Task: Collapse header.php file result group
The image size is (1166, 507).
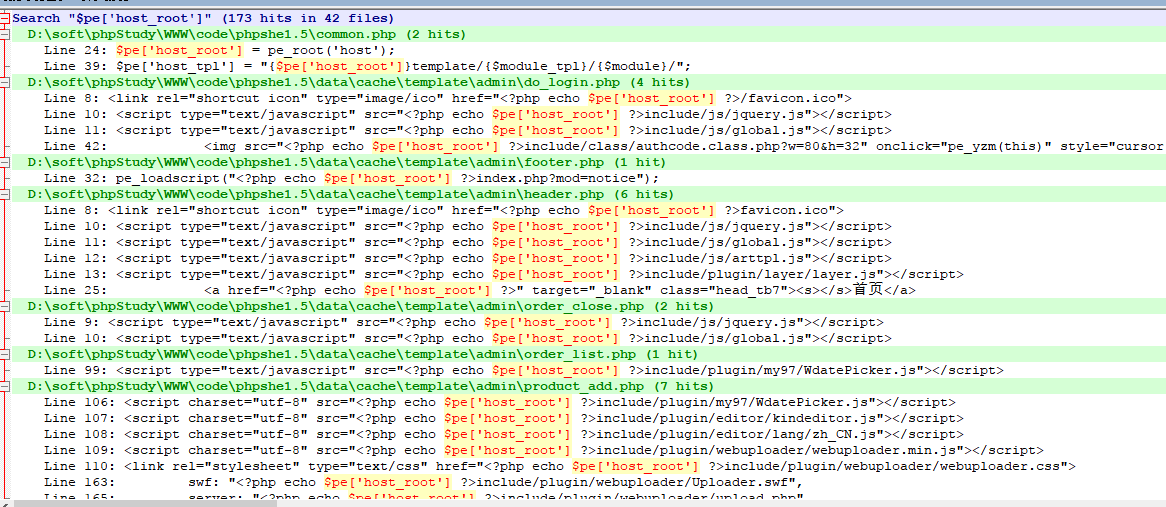Action: tap(5, 195)
